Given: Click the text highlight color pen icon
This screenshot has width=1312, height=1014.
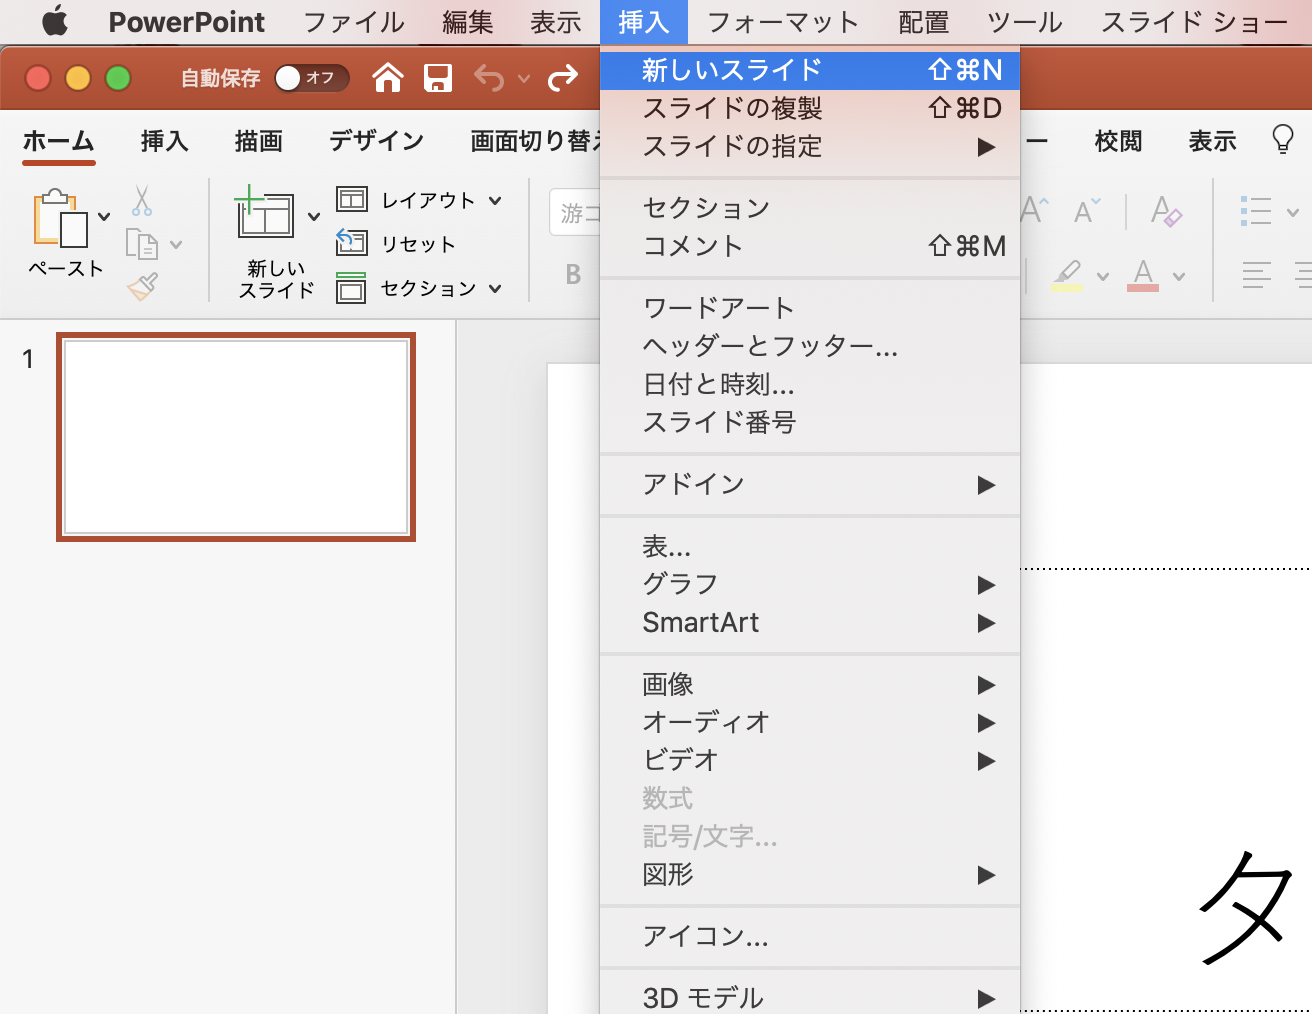Looking at the screenshot, I should pos(1068,275).
